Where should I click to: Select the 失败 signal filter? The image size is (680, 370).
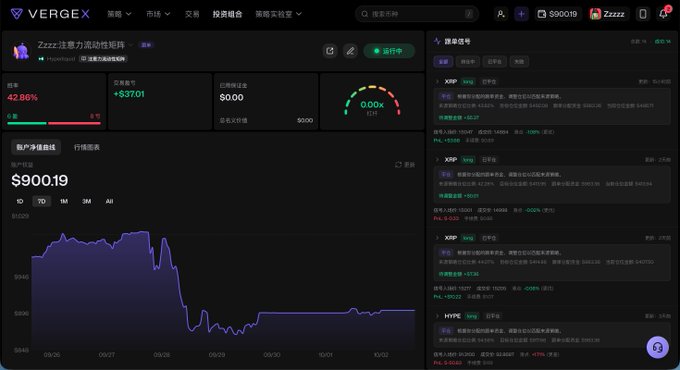(519, 62)
